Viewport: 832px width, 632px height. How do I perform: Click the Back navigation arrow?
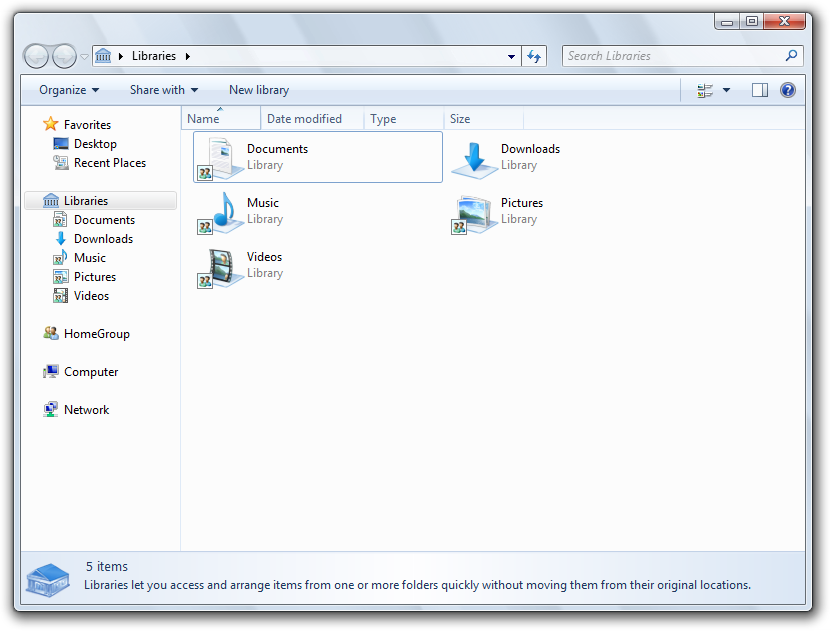[x=37, y=56]
